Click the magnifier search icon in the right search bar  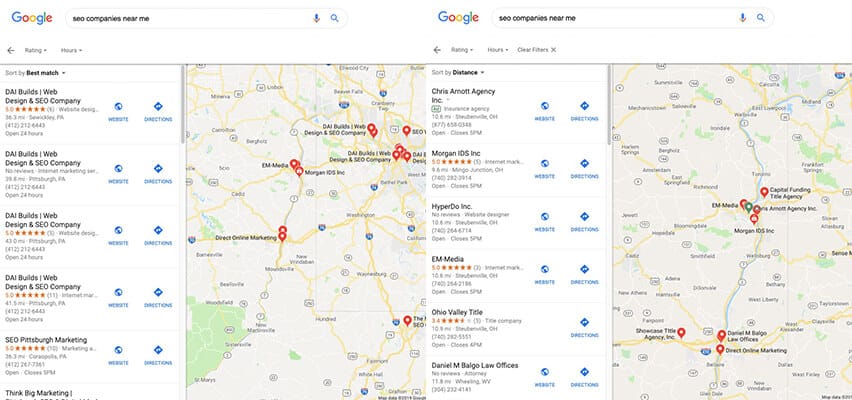coord(761,18)
